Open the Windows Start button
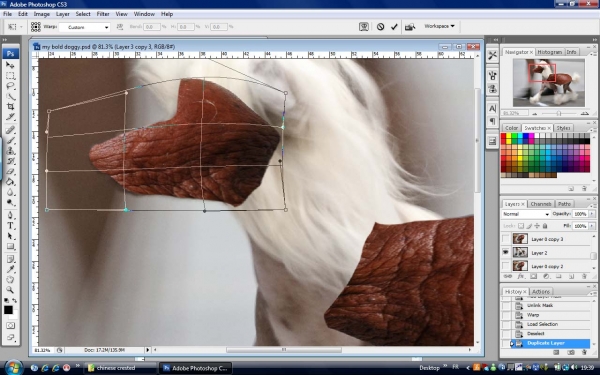The width and height of the screenshot is (600, 375). (13, 368)
